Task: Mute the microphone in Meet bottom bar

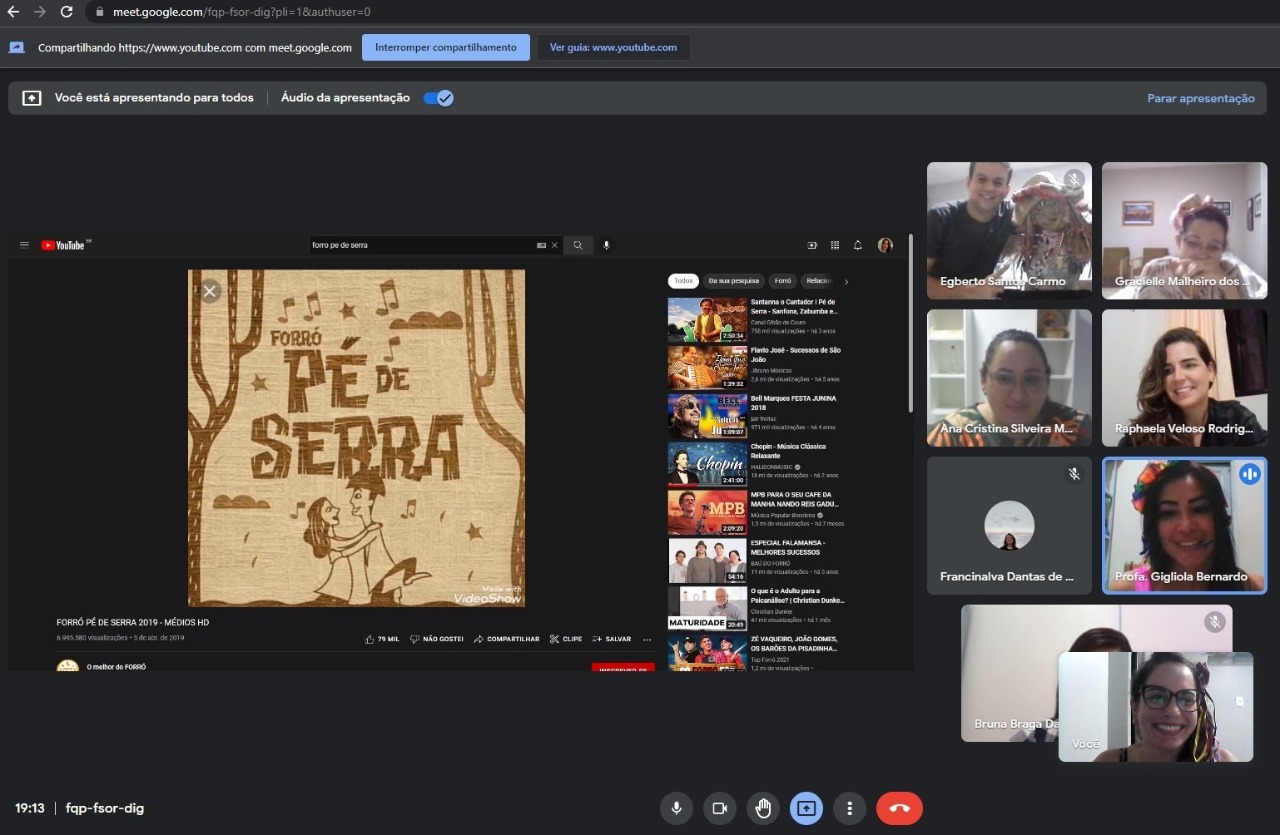Action: [676, 808]
